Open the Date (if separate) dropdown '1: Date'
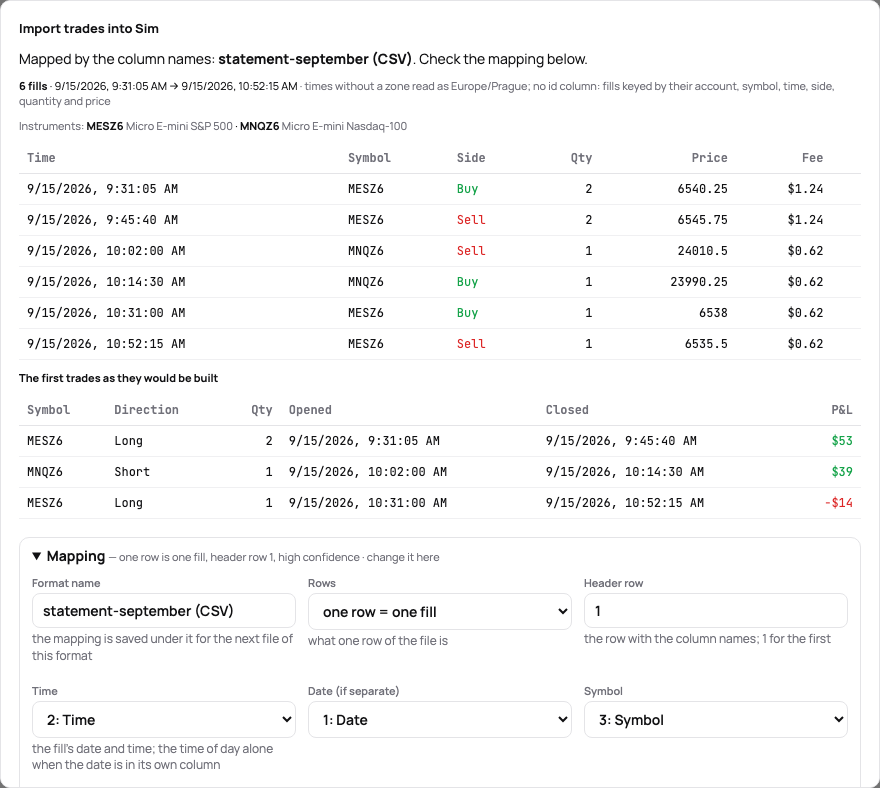This screenshot has height=788, width=880. 439,720
